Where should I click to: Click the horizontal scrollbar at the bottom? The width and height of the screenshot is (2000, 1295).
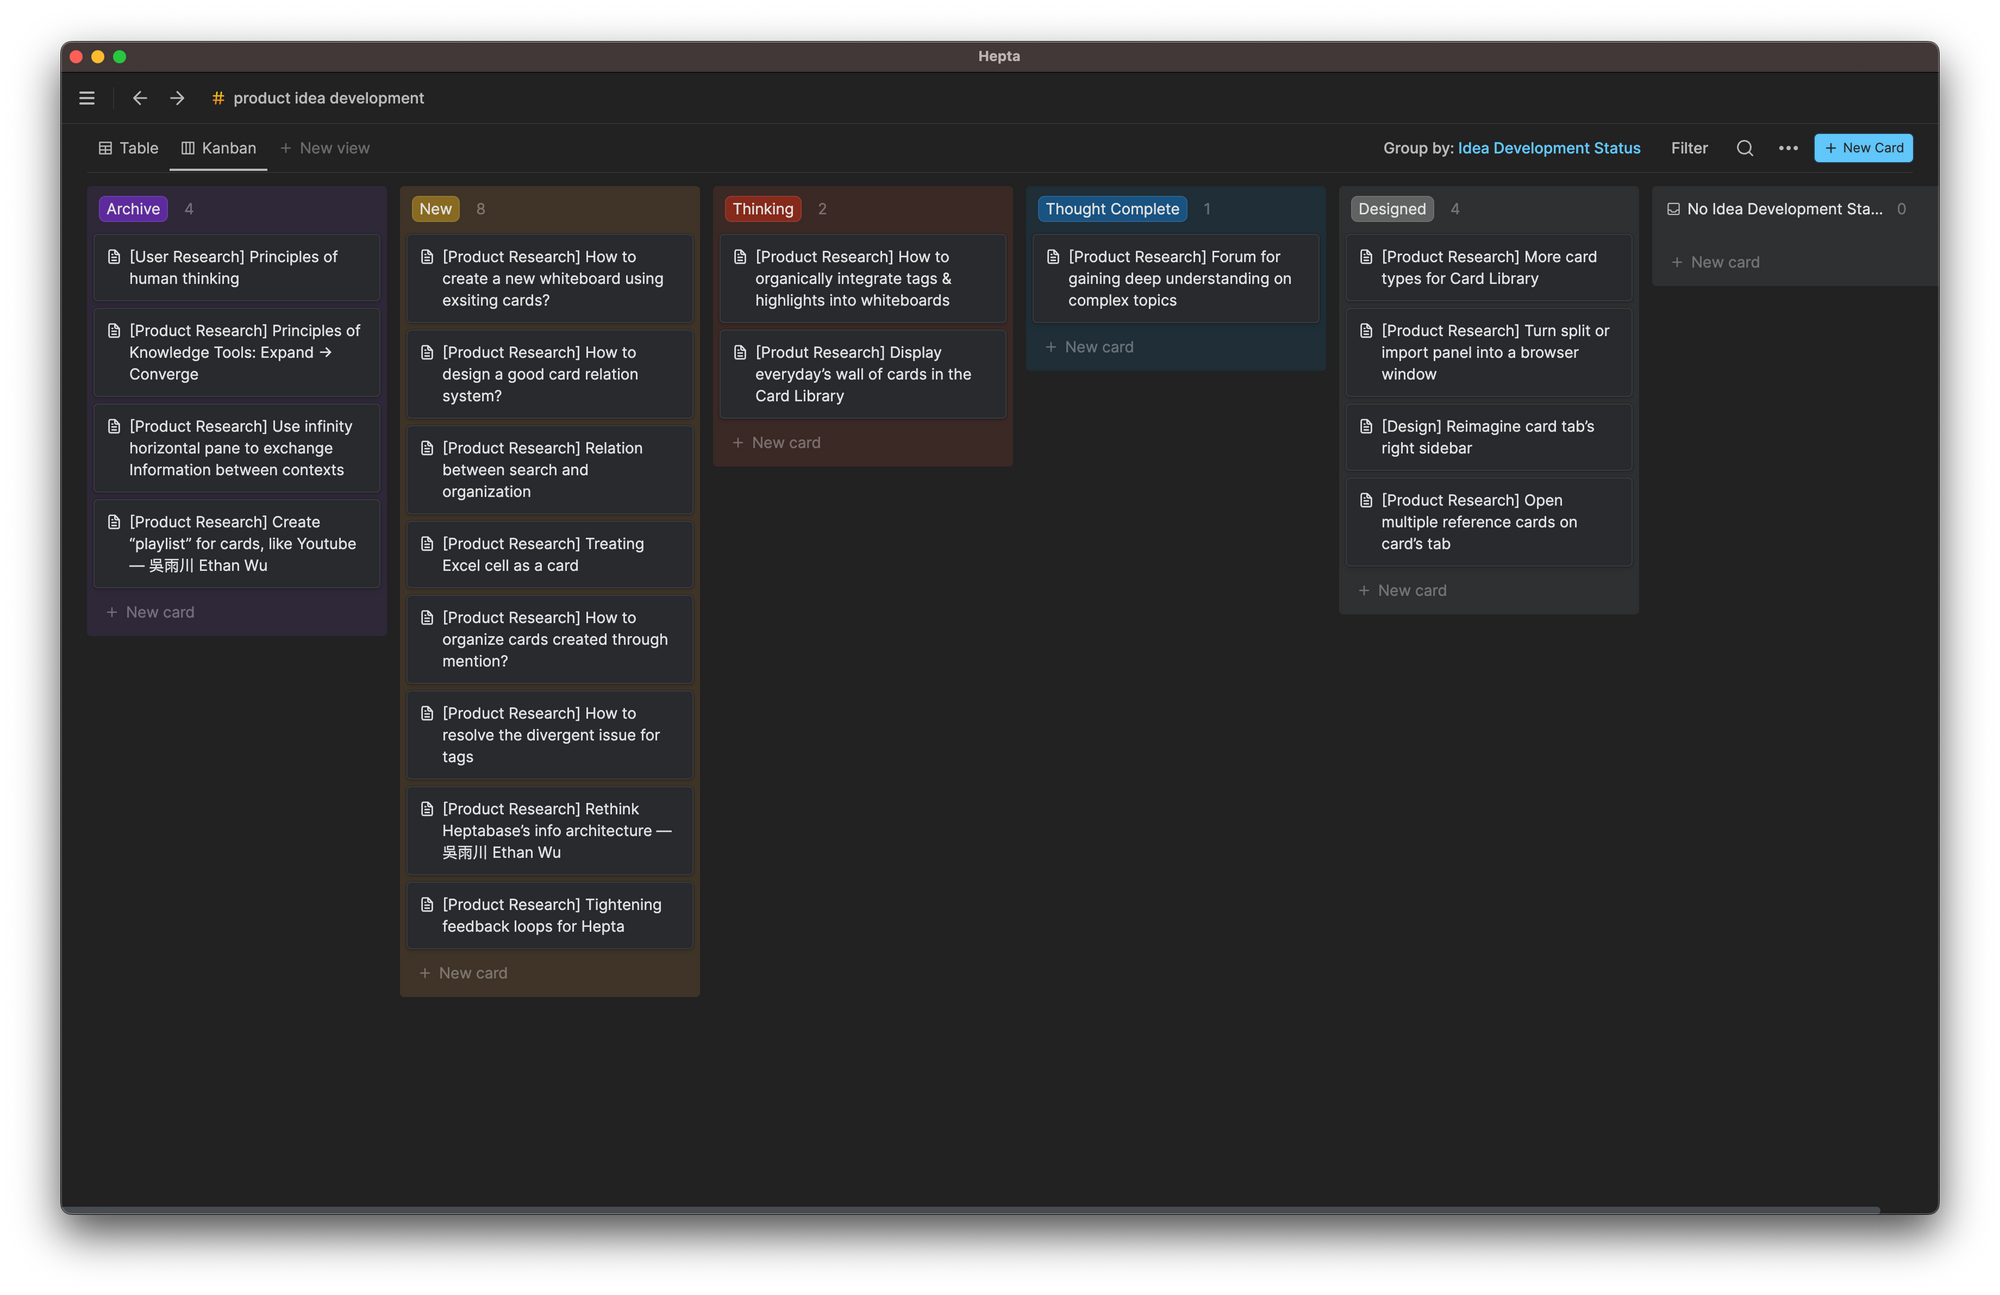[970, 1210]
